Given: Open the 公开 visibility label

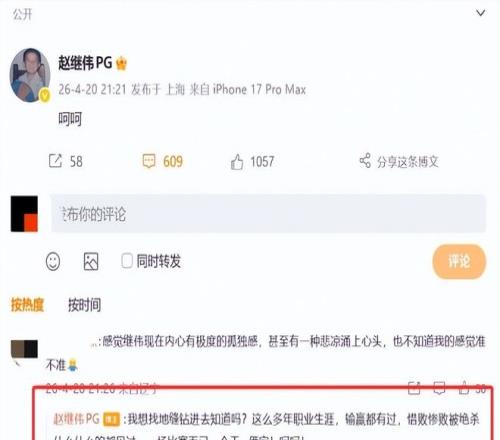Looking at the screenshot, I should pos(22,14).
